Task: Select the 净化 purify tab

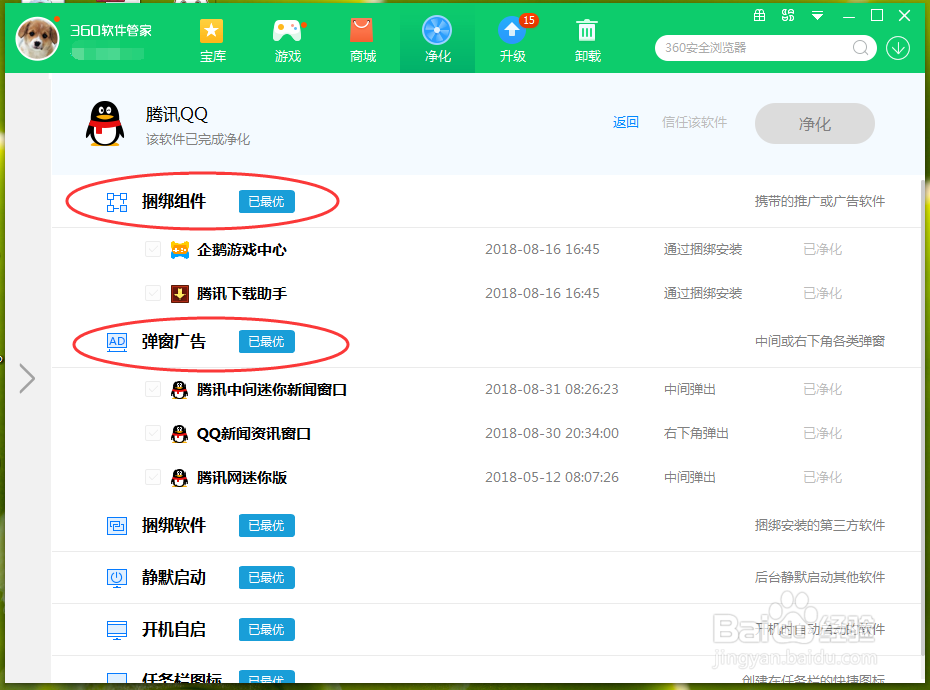Action: coord(437,39)
